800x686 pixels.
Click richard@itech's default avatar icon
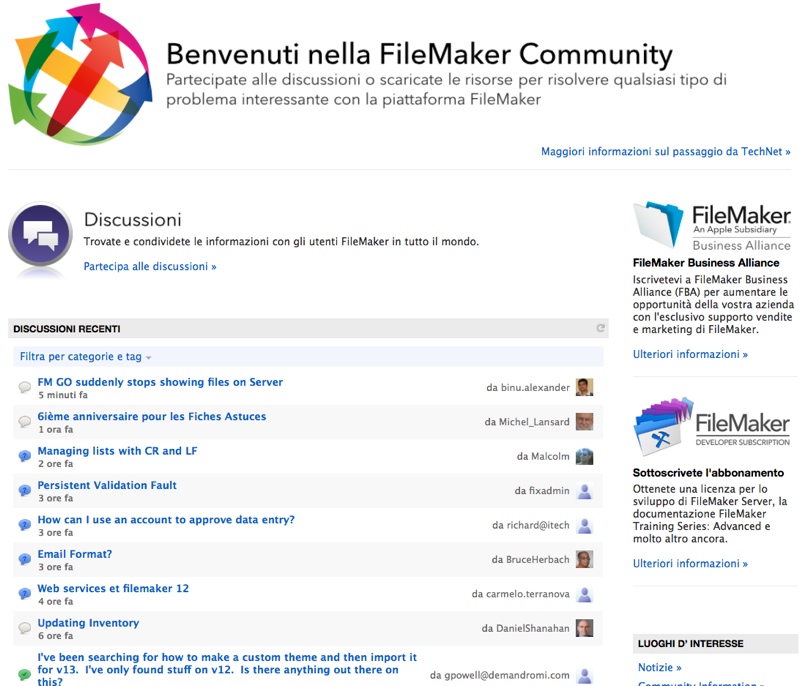click(x=584, y=525)
